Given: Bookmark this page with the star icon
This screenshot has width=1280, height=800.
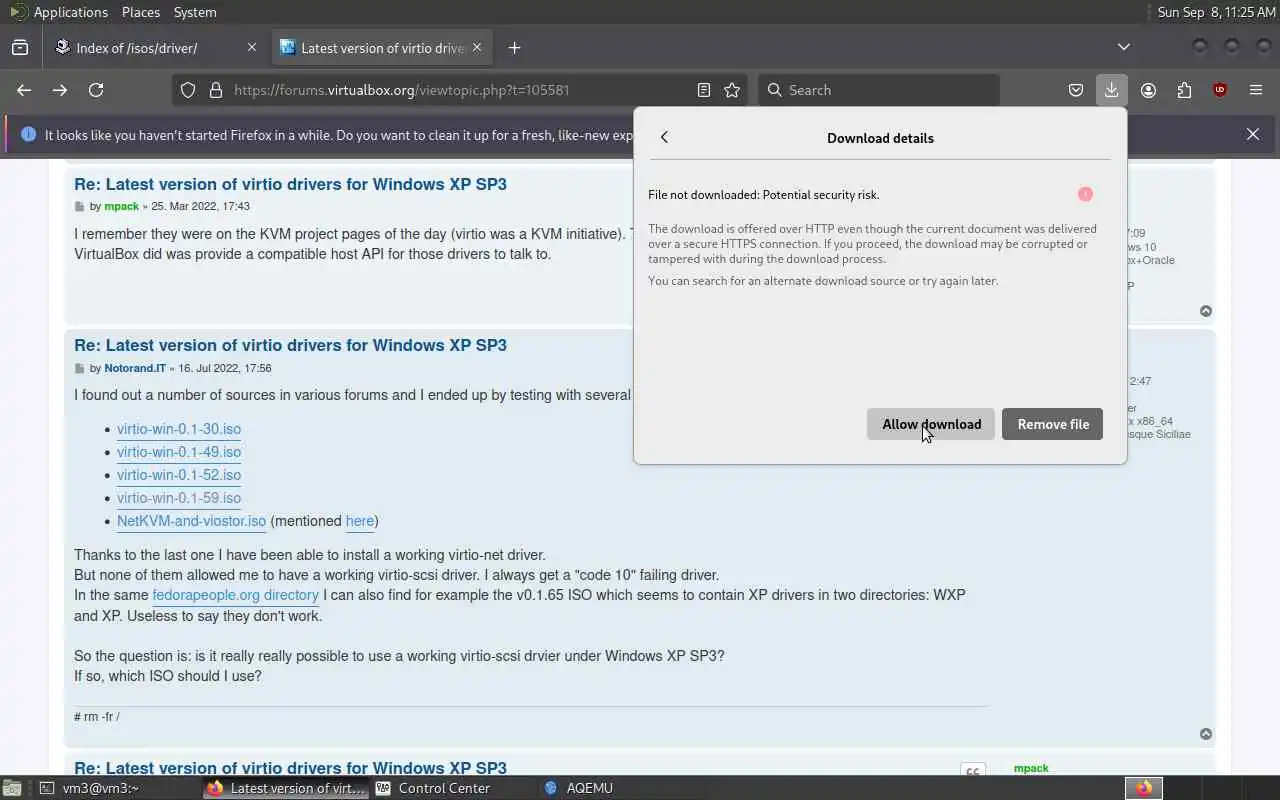Looking at the screenshot, I should coord(732,90).
